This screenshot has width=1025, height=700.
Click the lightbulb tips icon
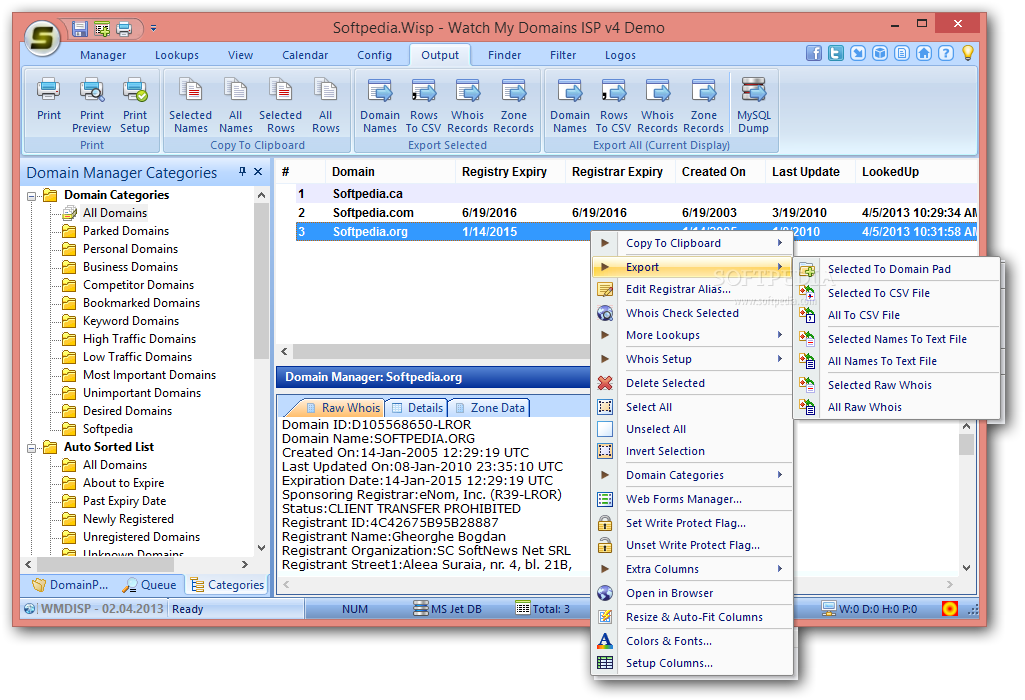coord(968,53)
